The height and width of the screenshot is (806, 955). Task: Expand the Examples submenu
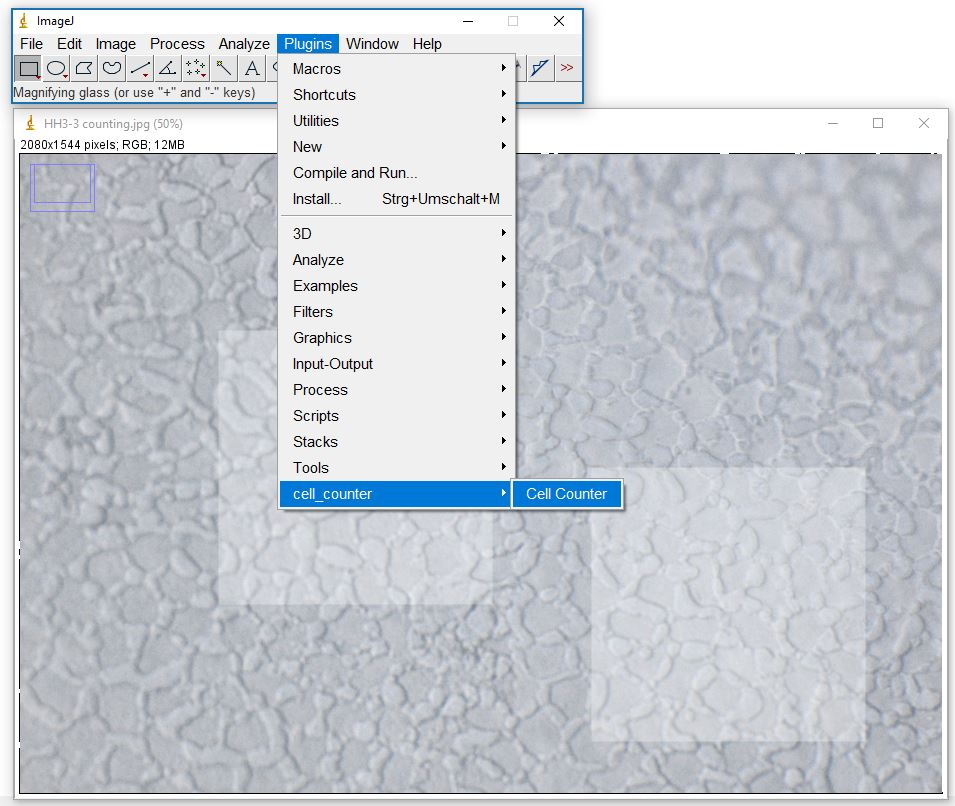(396, 286)
